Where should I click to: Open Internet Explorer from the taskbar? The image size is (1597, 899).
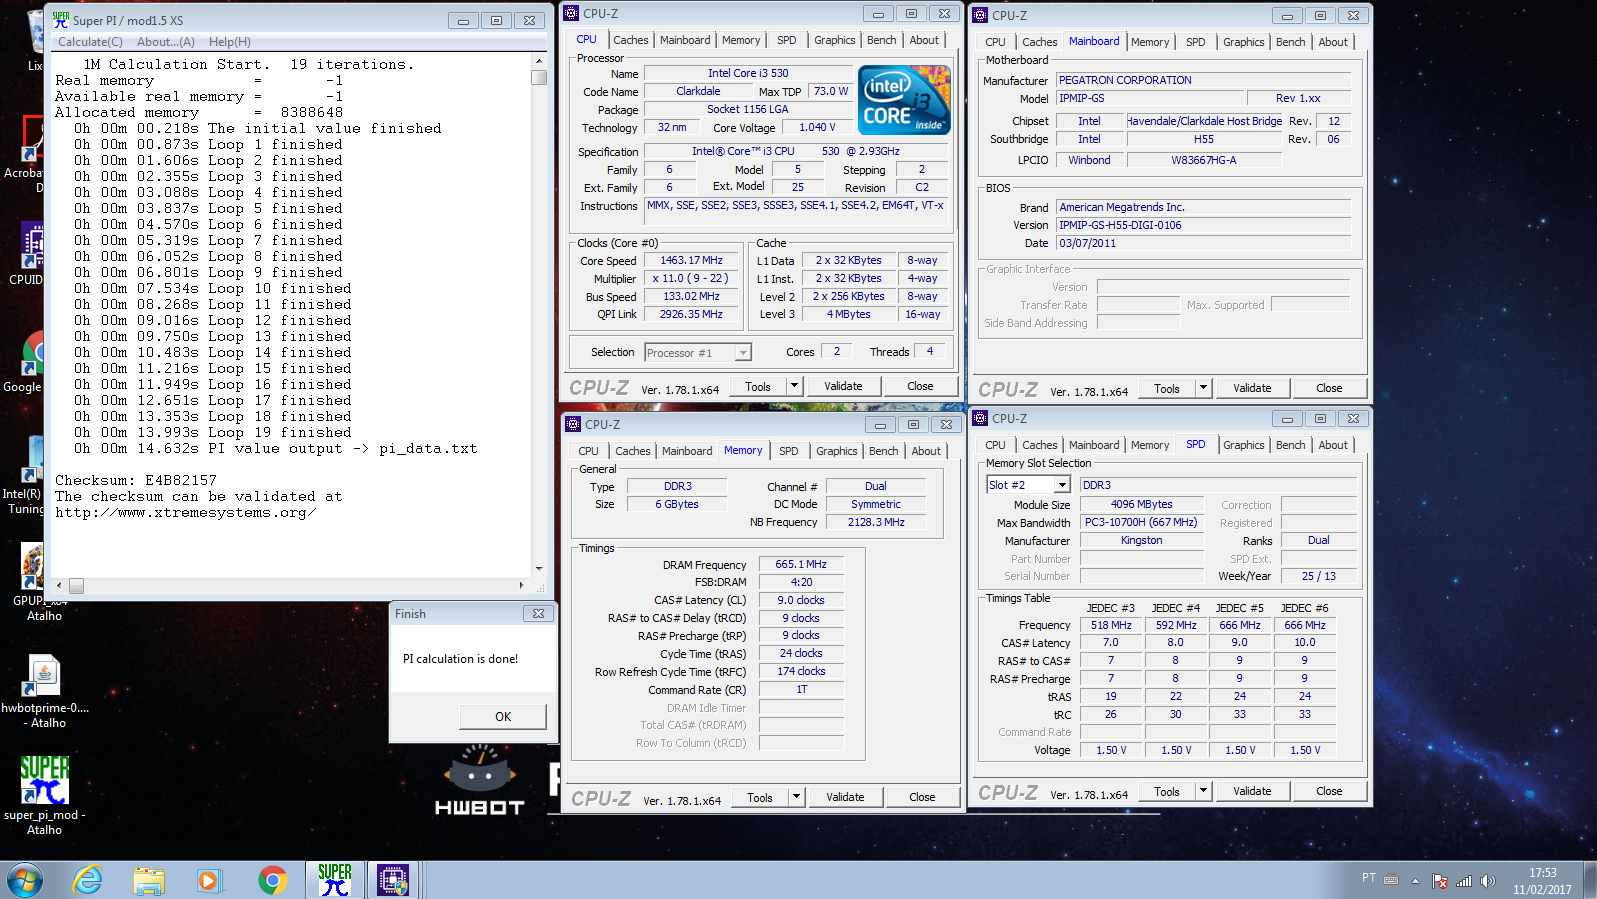pyautogui.click(x=88, y=880)
